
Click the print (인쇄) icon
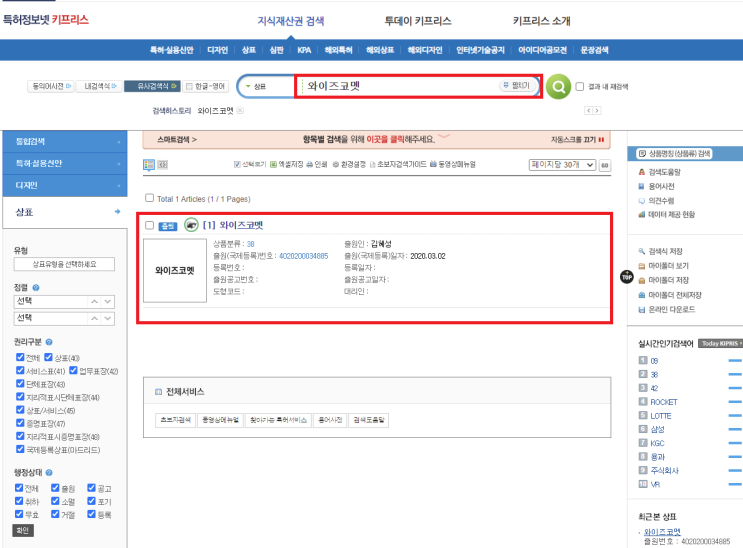coord(309,164)
